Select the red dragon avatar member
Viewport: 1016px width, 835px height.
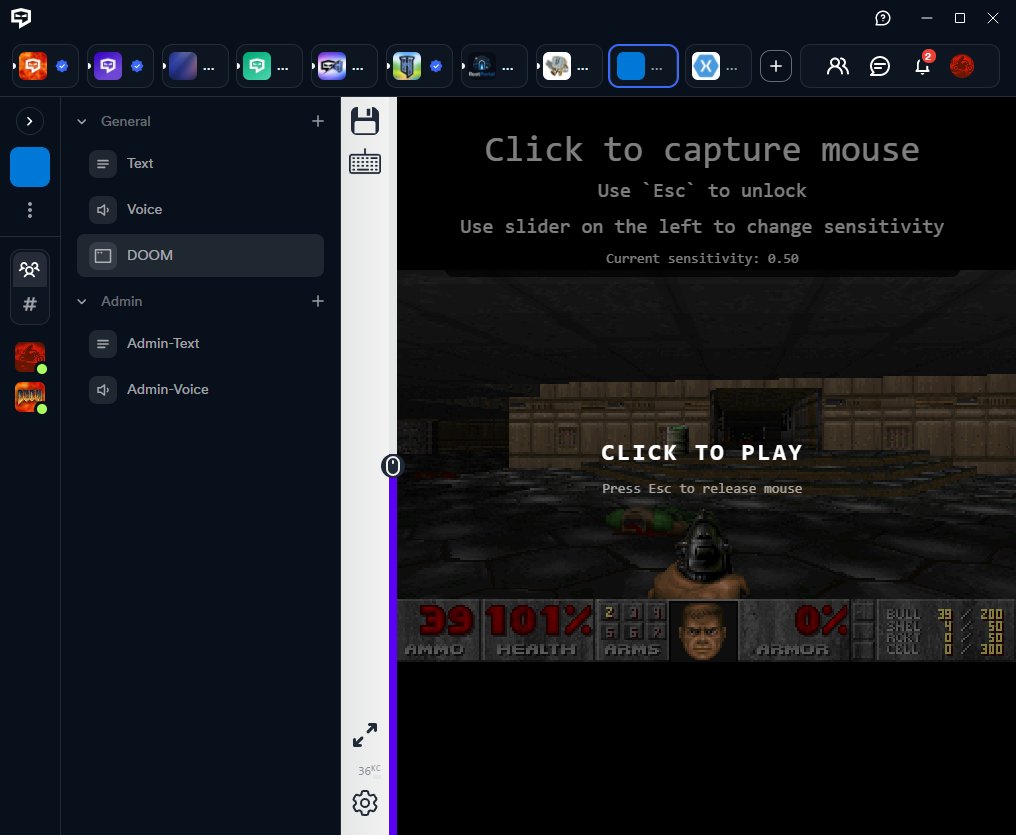coord(30,357)
